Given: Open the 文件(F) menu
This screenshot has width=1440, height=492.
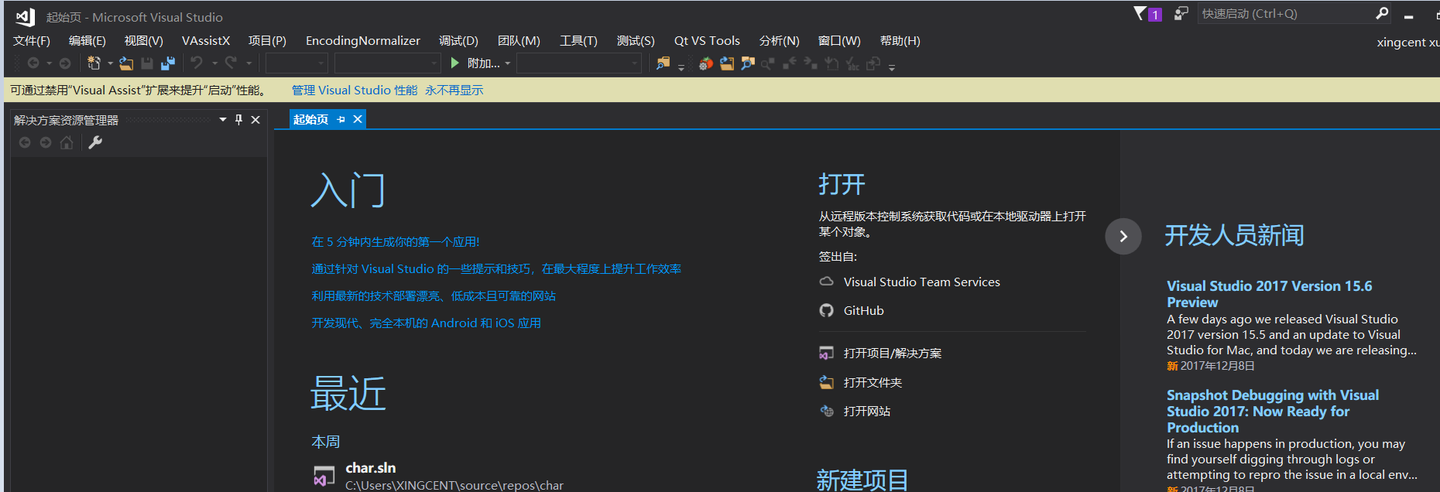Looking at the screenshot, I should pos(31,41).
